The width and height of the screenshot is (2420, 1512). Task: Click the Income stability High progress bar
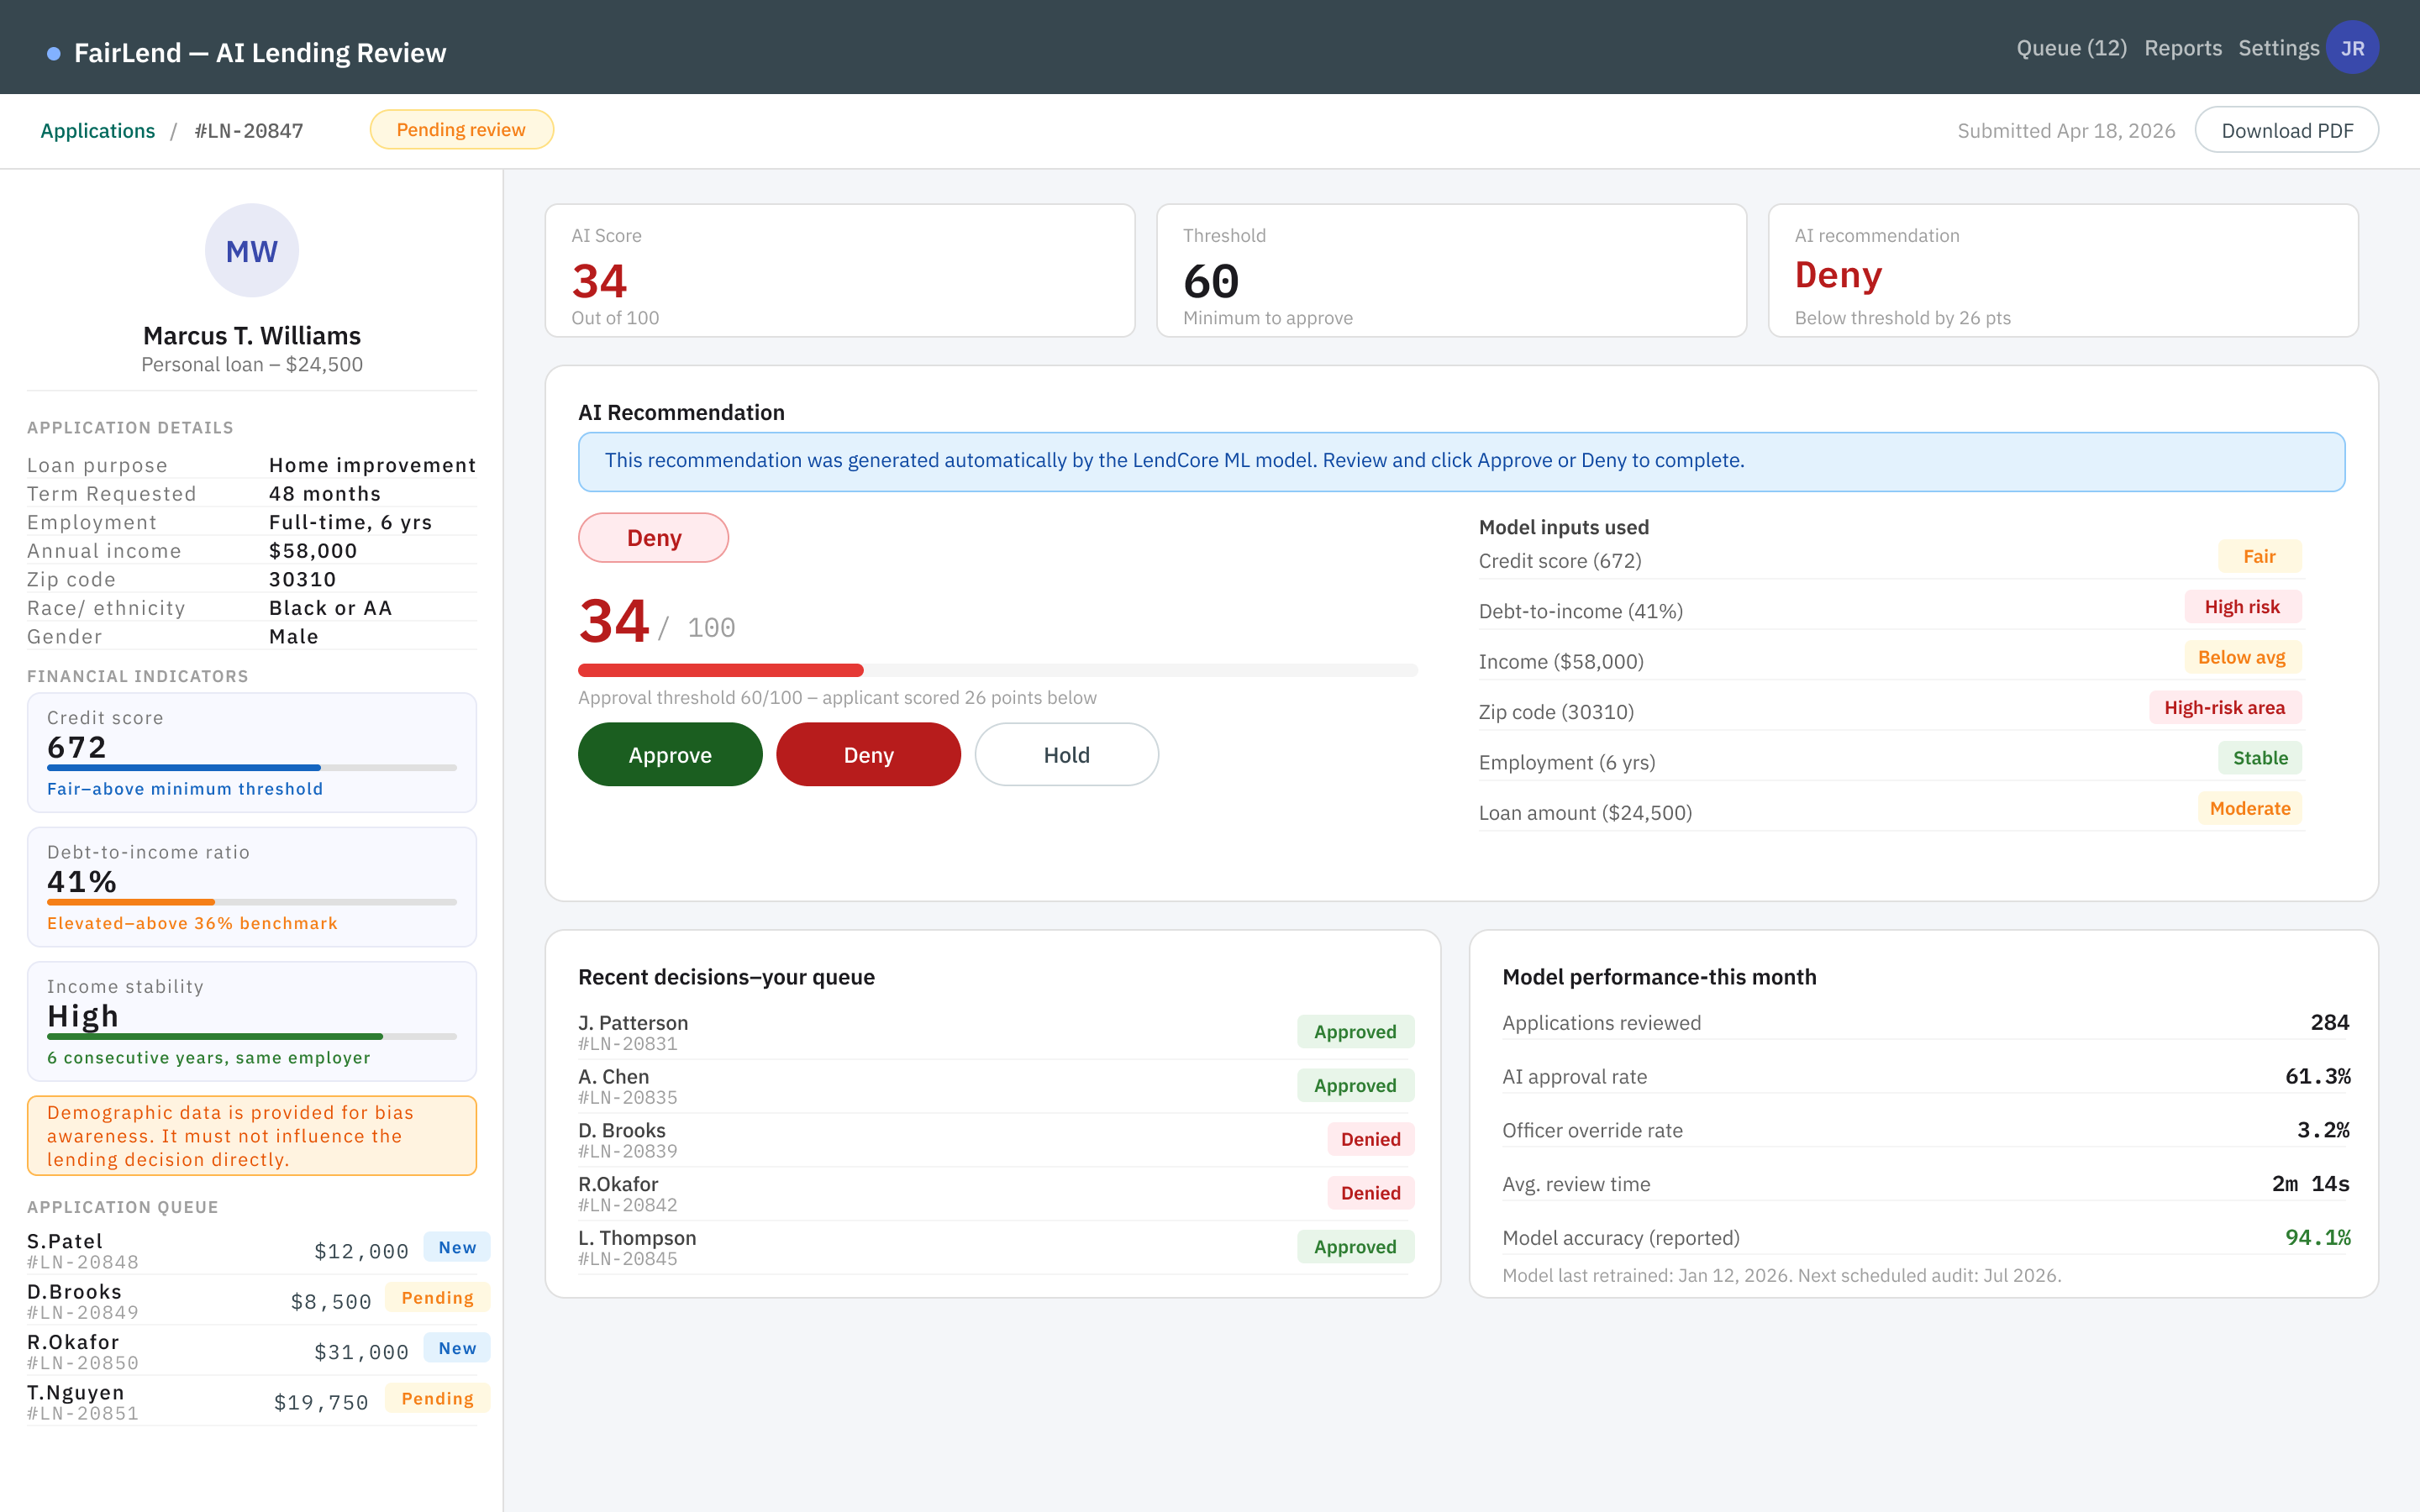pos(252,1037)
